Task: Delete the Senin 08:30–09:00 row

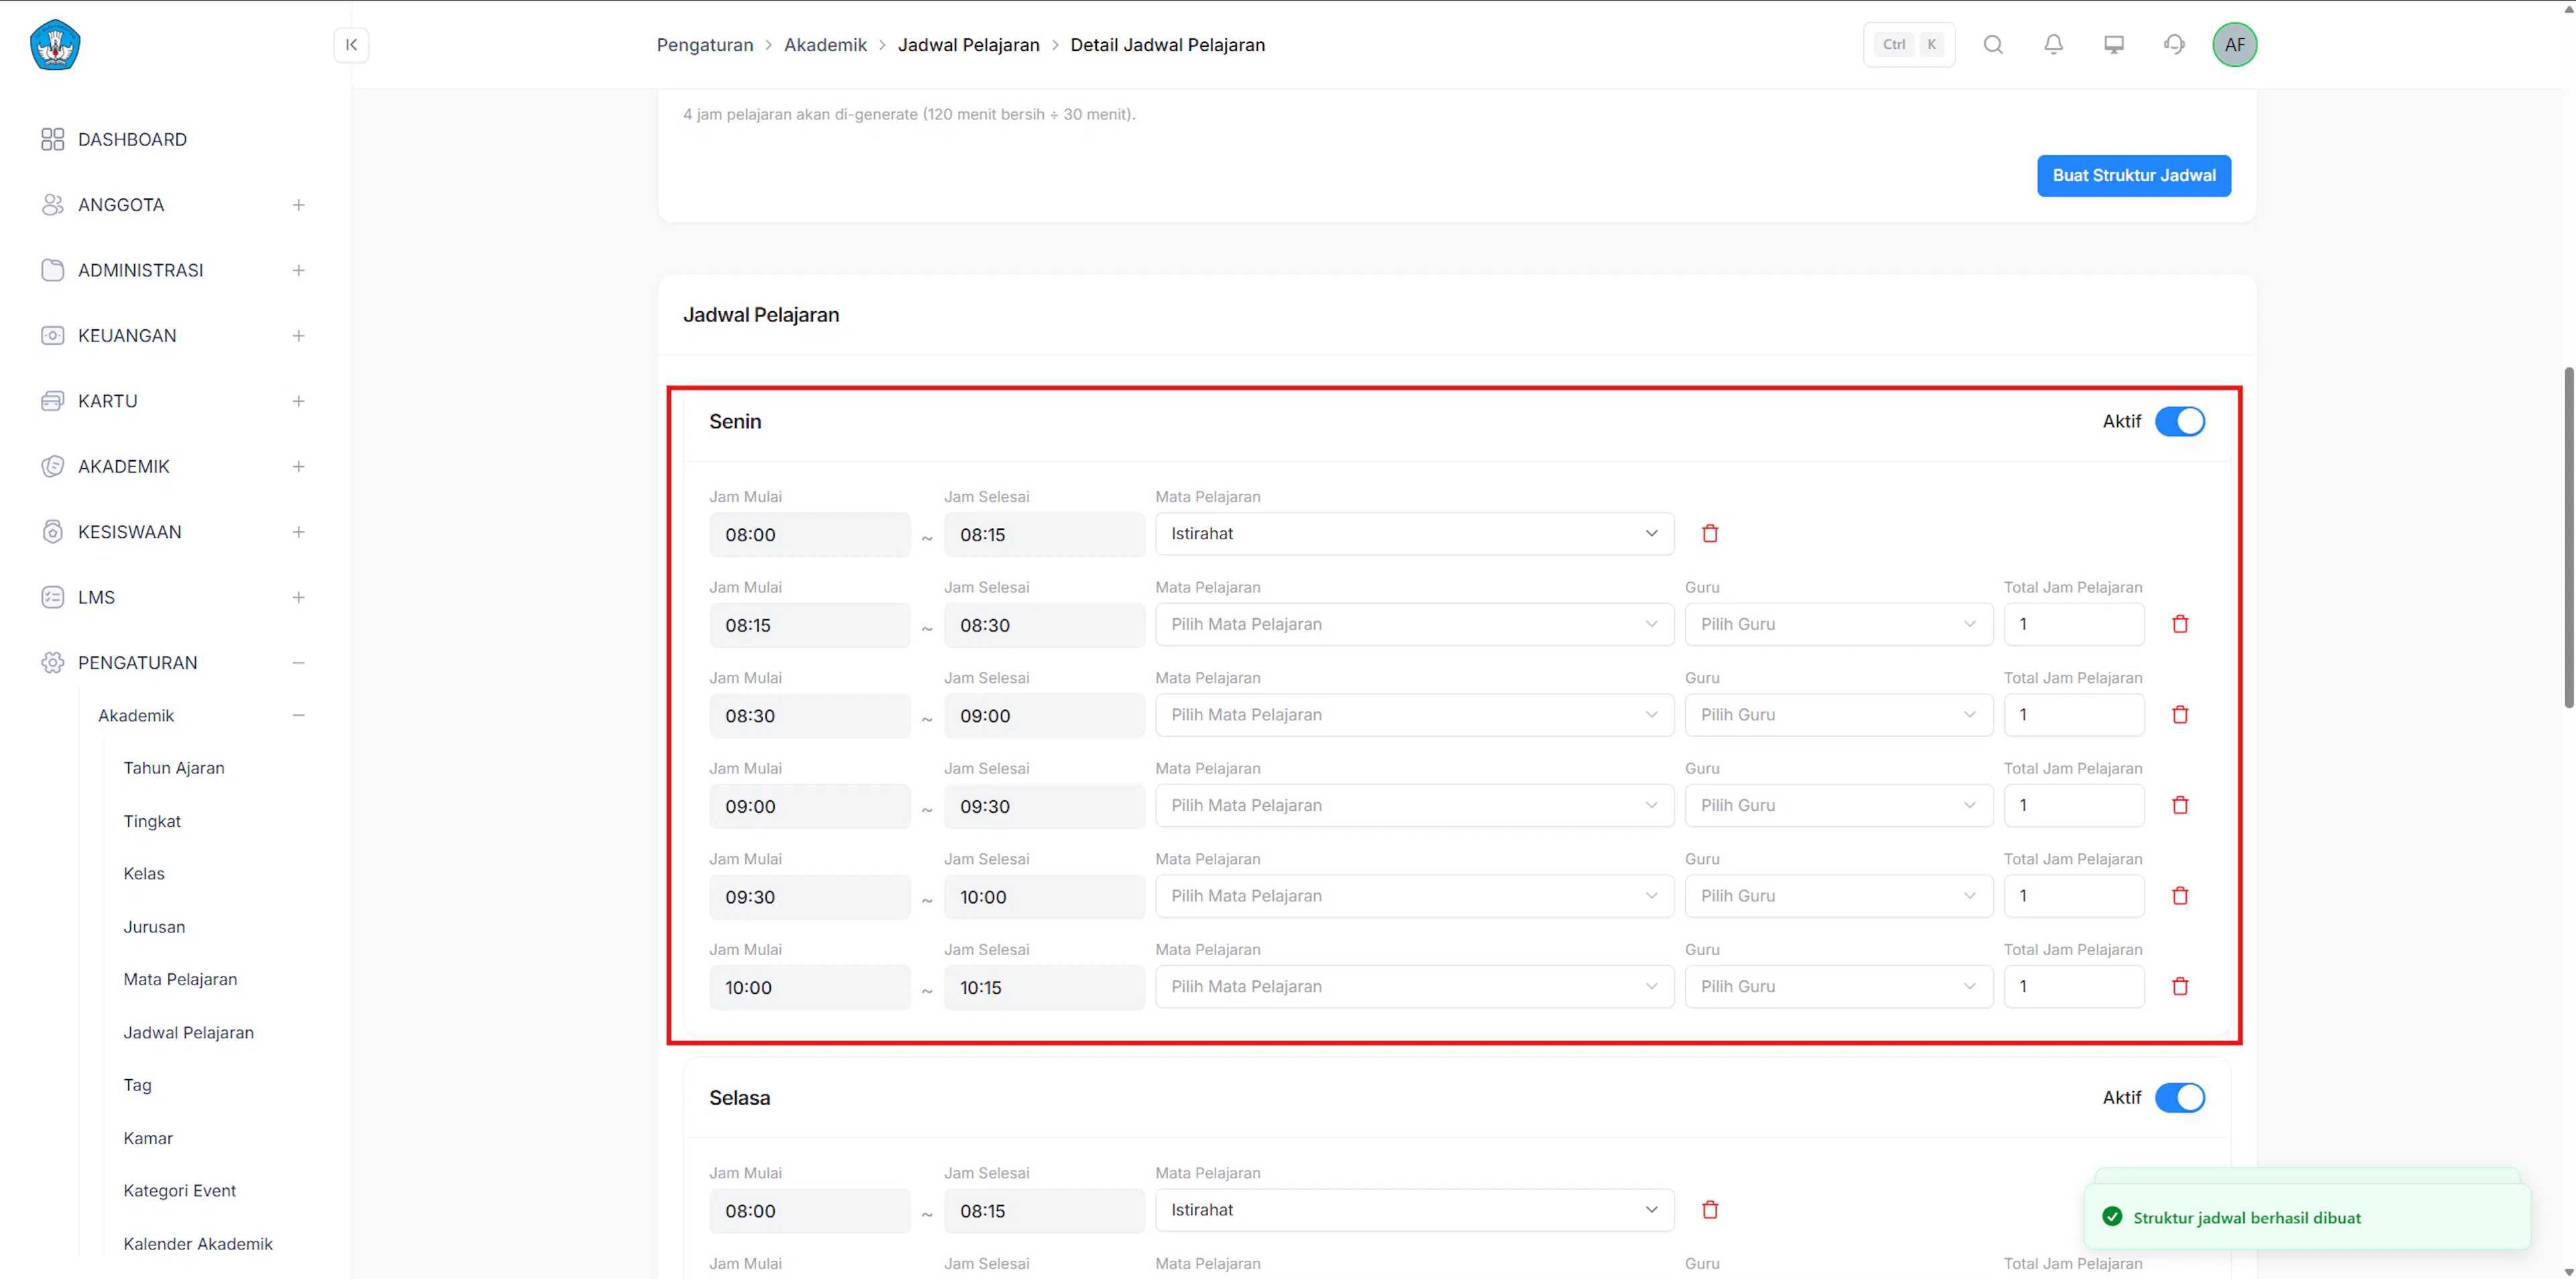Action: click(2180, 714)
